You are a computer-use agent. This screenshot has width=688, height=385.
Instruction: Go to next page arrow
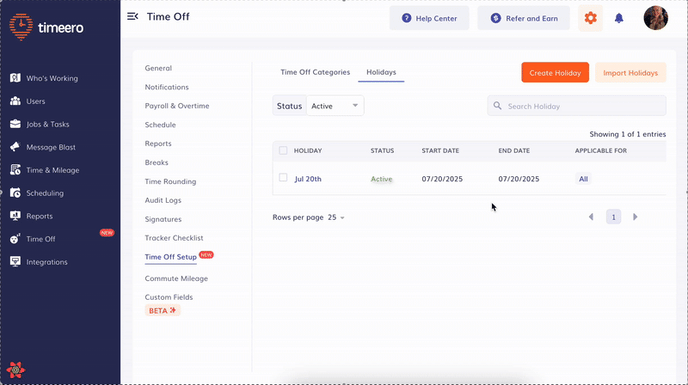(x=635, y=217)
